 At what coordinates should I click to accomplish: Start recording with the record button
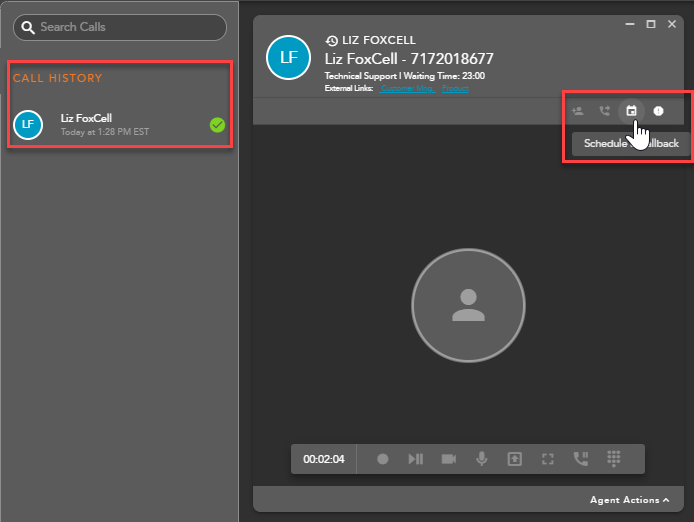point(383,459)
